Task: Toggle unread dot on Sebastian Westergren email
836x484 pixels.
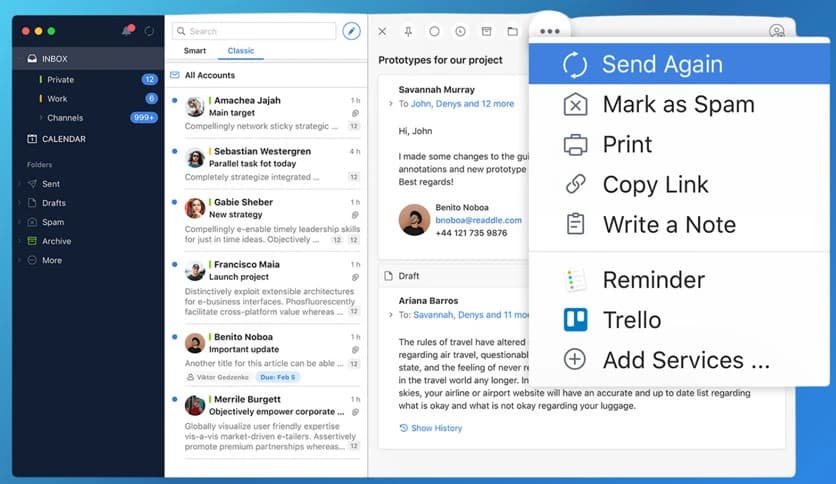Action: click(x=174, y=151)
